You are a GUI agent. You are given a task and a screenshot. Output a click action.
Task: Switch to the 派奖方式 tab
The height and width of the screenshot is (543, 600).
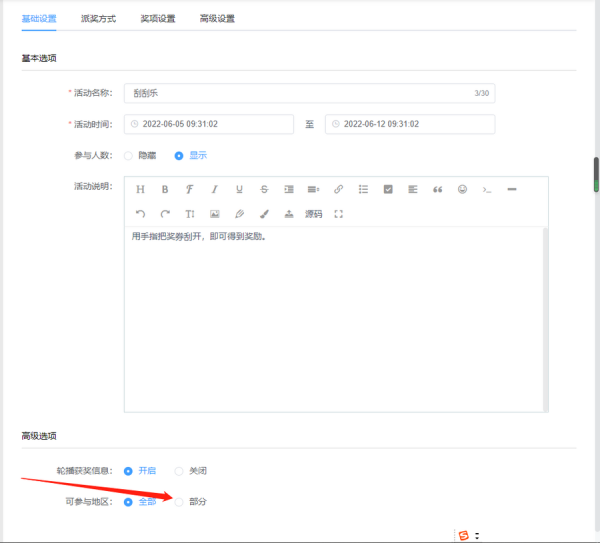98,18
